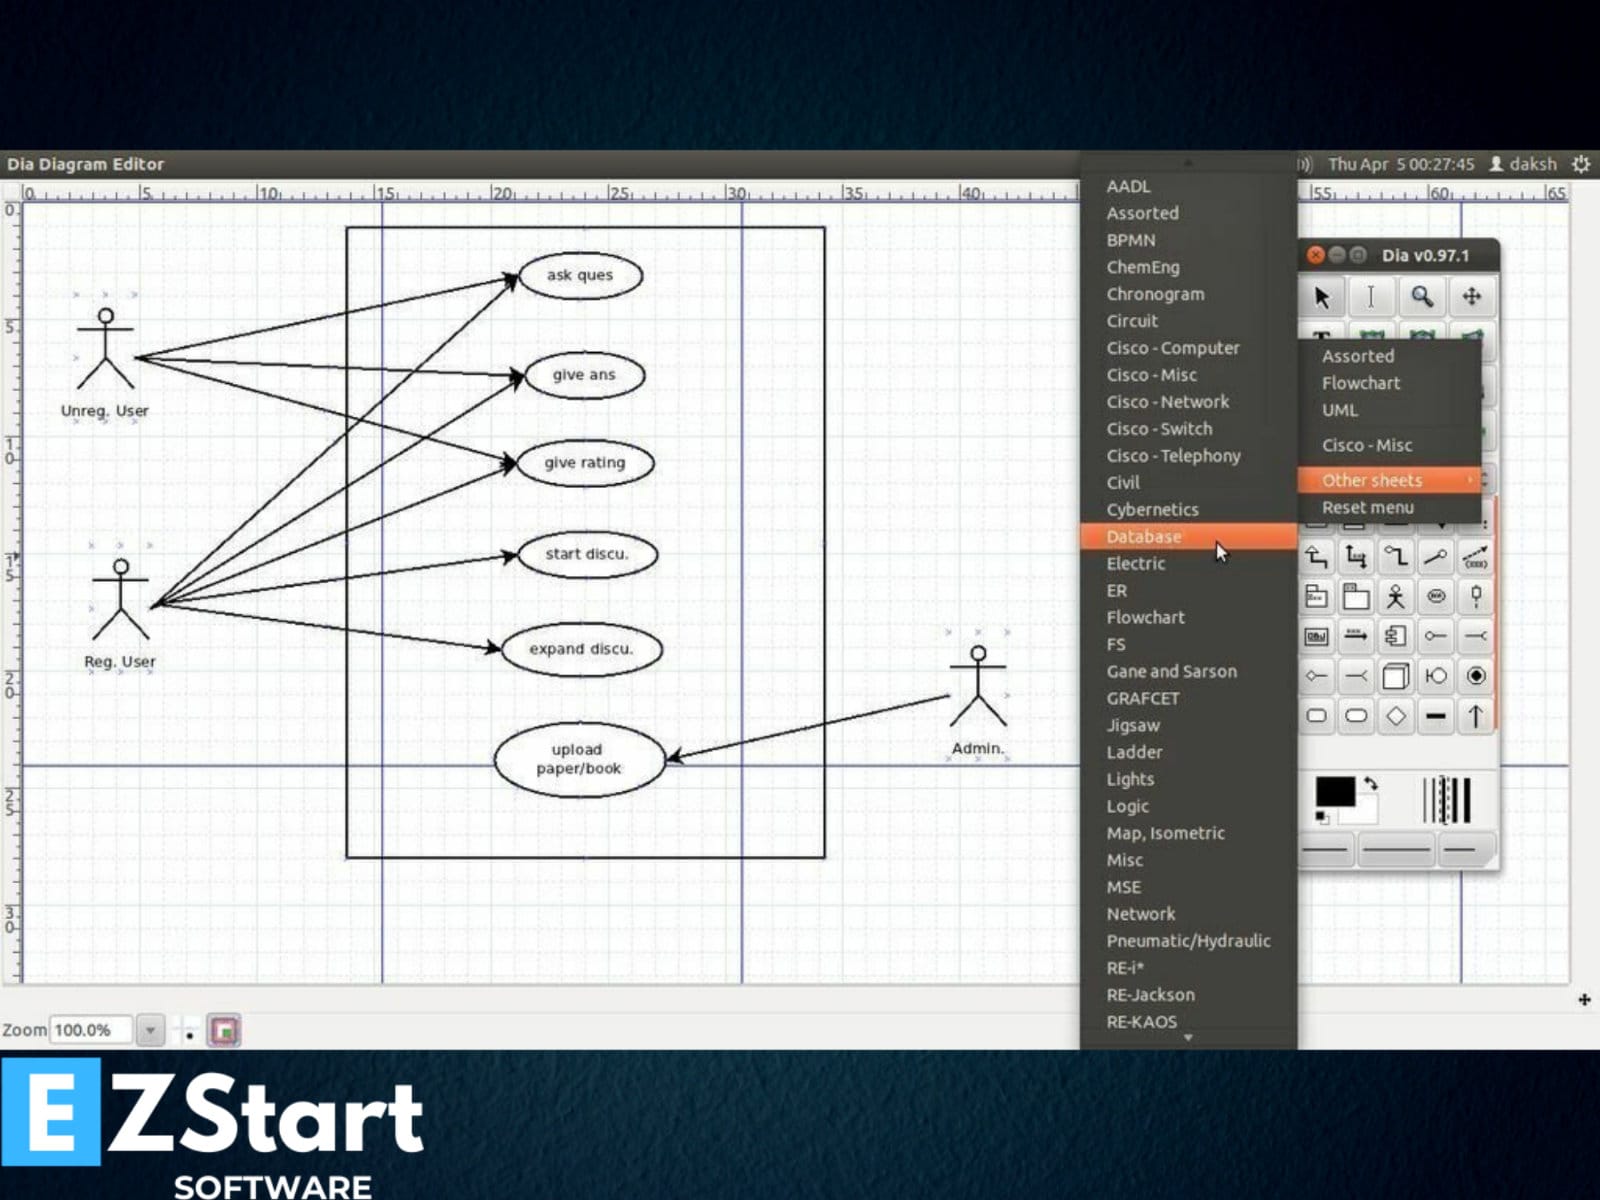Select the UML Actor shape tool
1600x1200 pixels.
coord(1396,595)
